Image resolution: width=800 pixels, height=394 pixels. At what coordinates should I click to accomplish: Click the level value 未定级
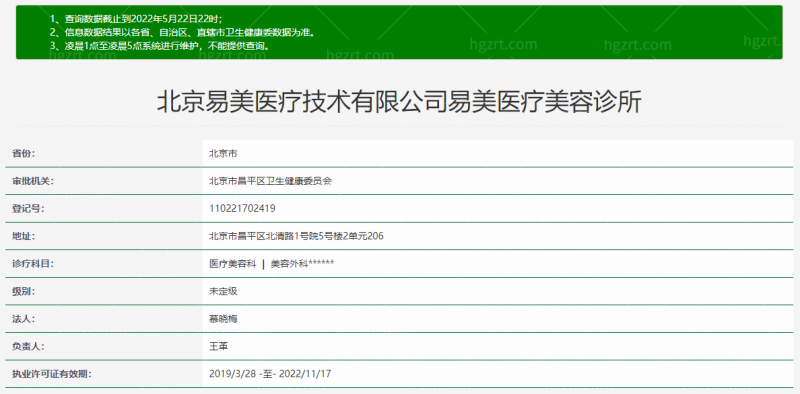pos(223,291)
